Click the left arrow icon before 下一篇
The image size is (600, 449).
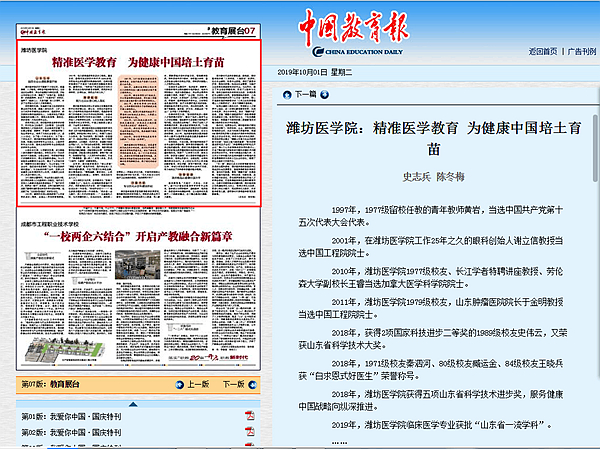click(x=288, y=93)
